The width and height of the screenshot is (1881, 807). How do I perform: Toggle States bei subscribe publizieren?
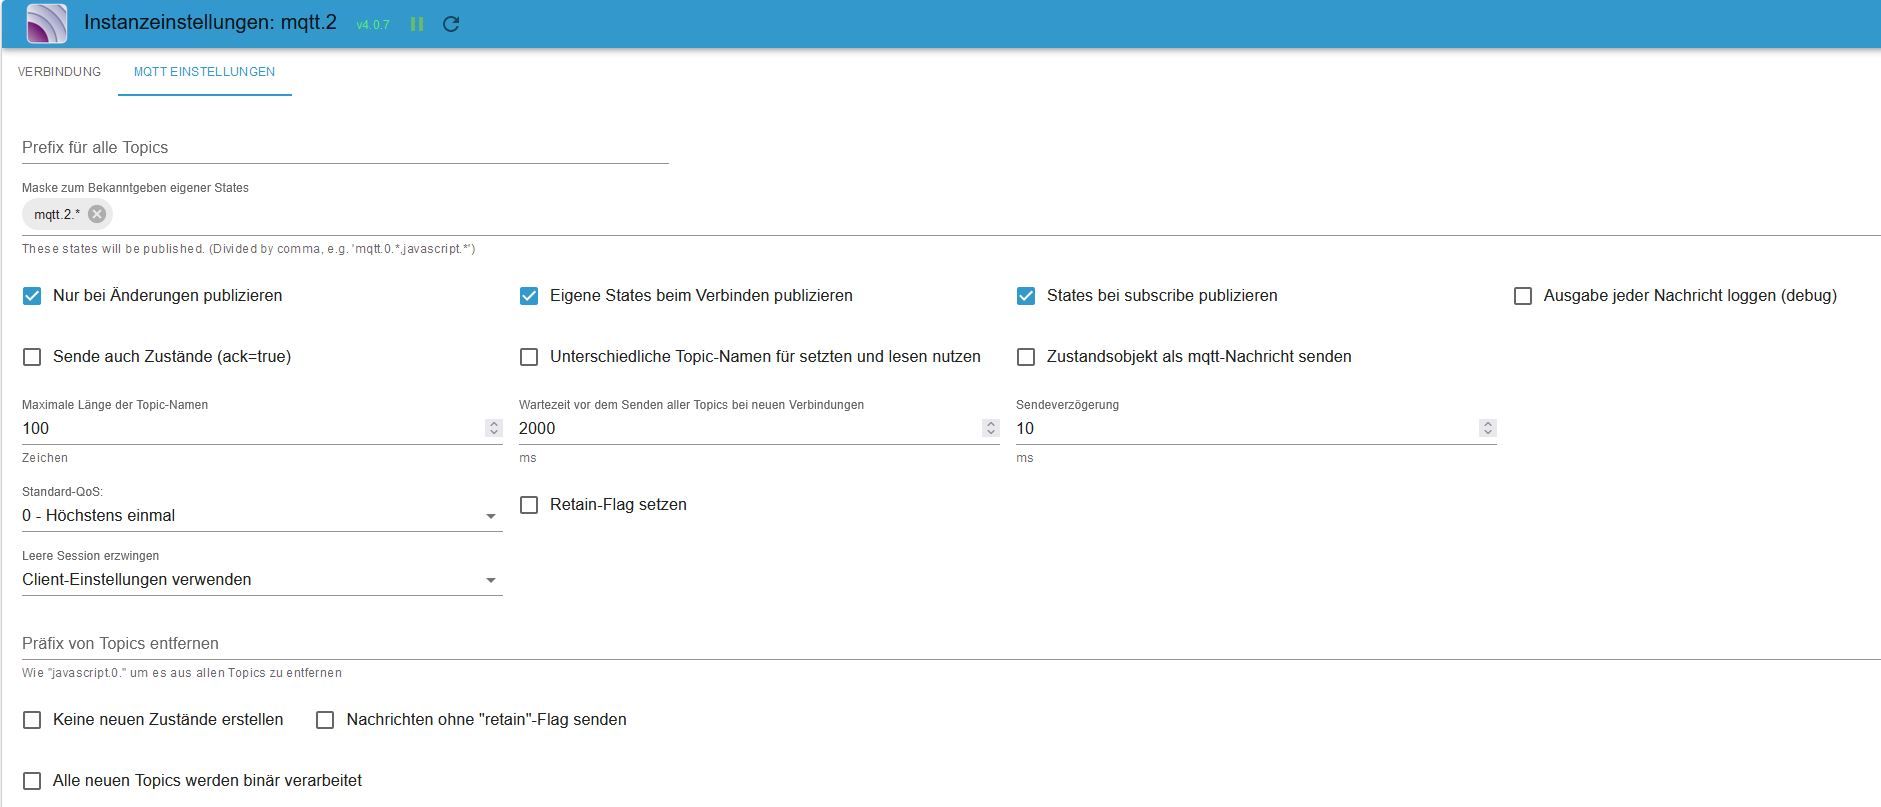(x=1026, y=296)
